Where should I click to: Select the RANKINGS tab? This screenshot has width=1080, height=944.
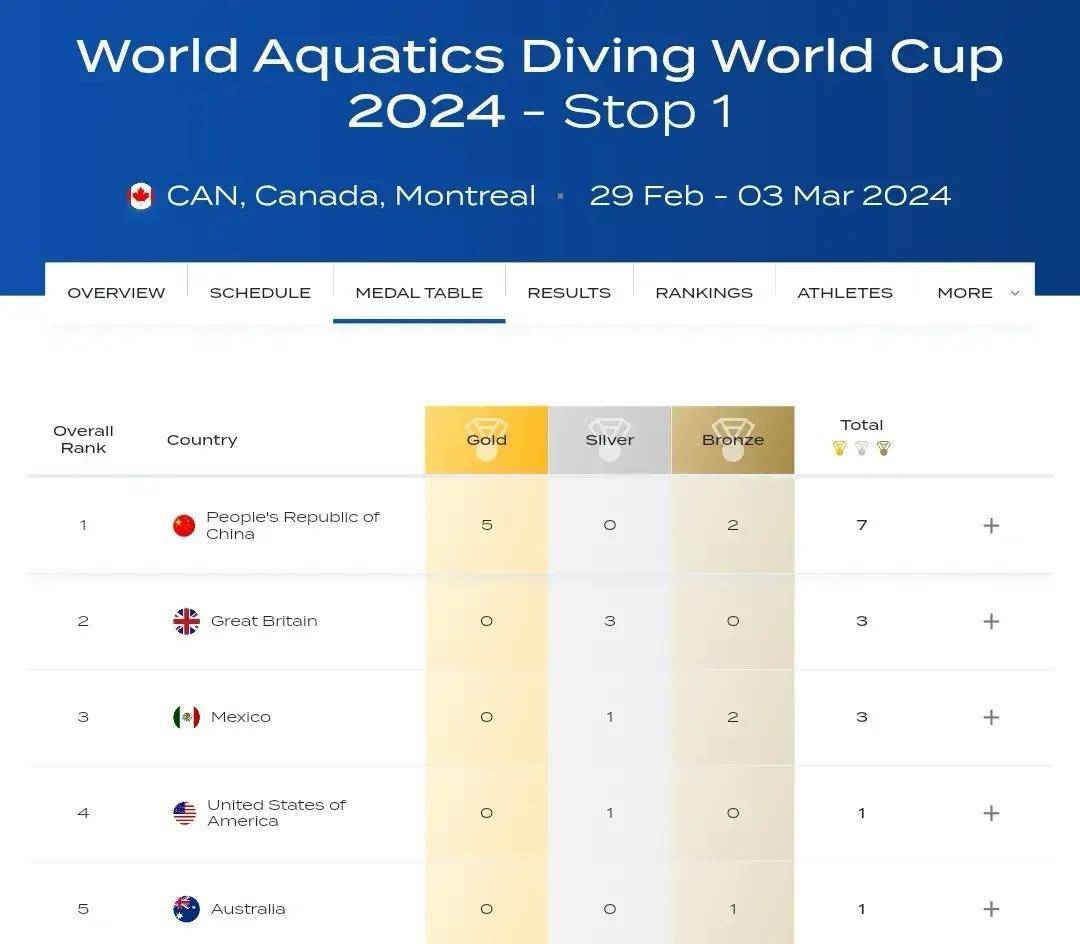[704, 293]
